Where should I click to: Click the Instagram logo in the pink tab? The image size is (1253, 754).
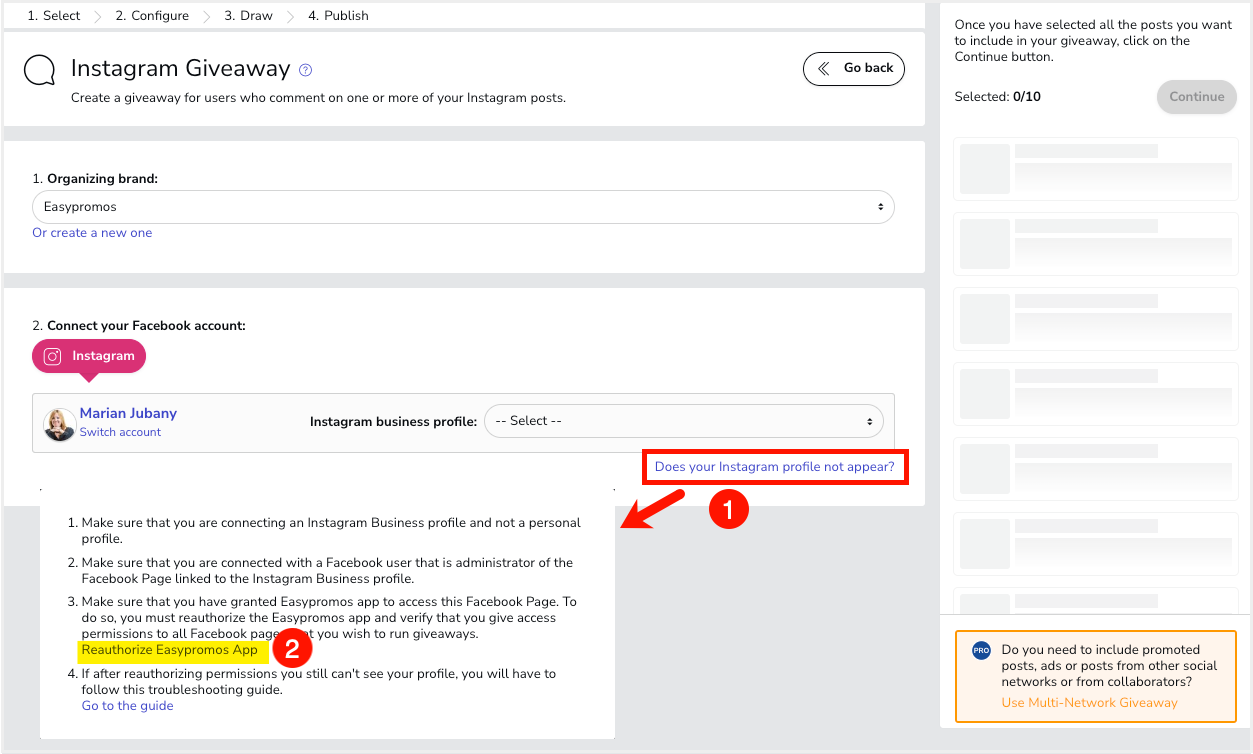pyautogui.click(x=53, y=356)
